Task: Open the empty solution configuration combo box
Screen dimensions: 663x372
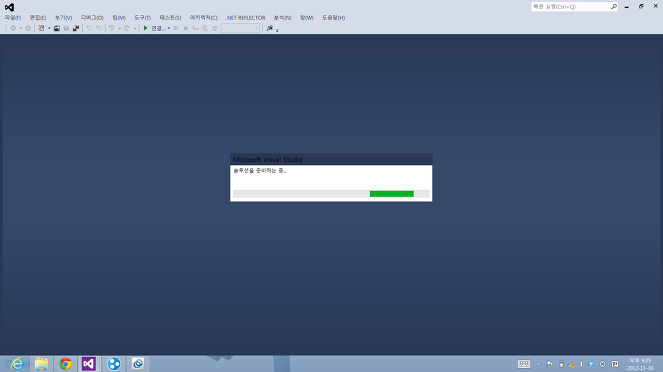Action: point(240,28)
